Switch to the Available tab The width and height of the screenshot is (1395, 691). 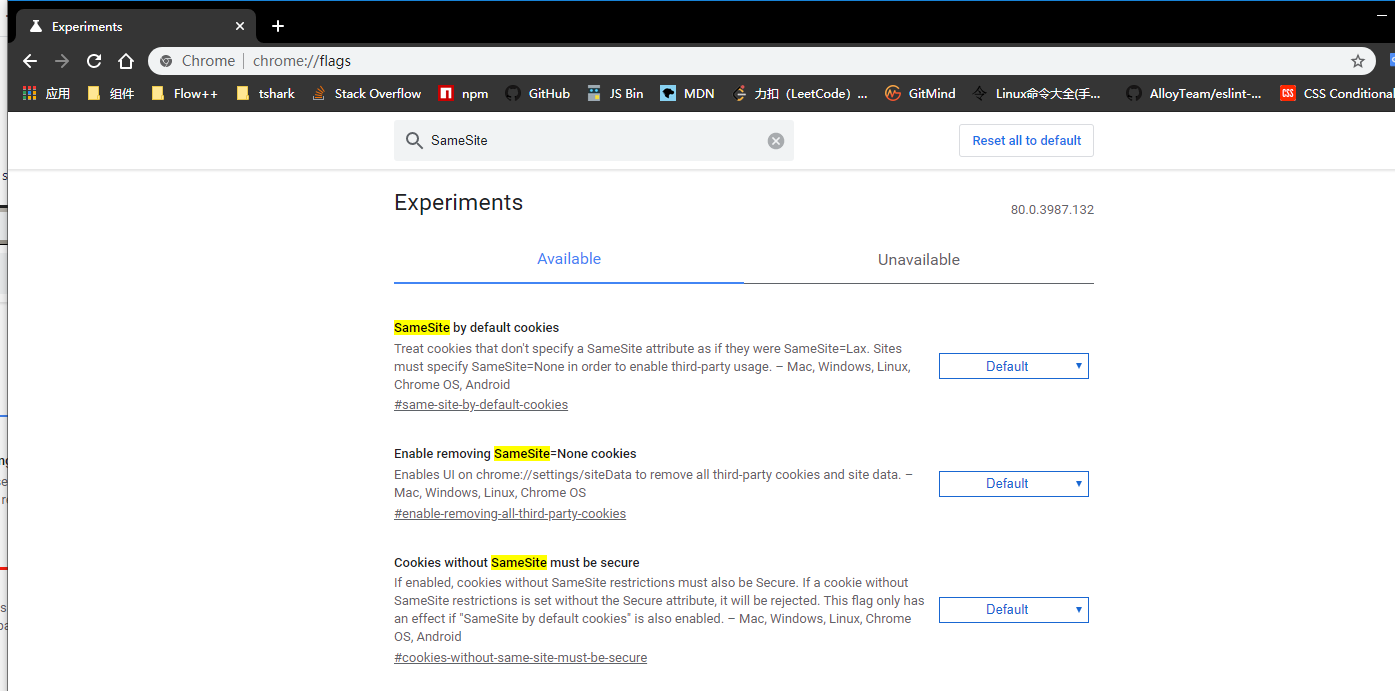[568, 259]
